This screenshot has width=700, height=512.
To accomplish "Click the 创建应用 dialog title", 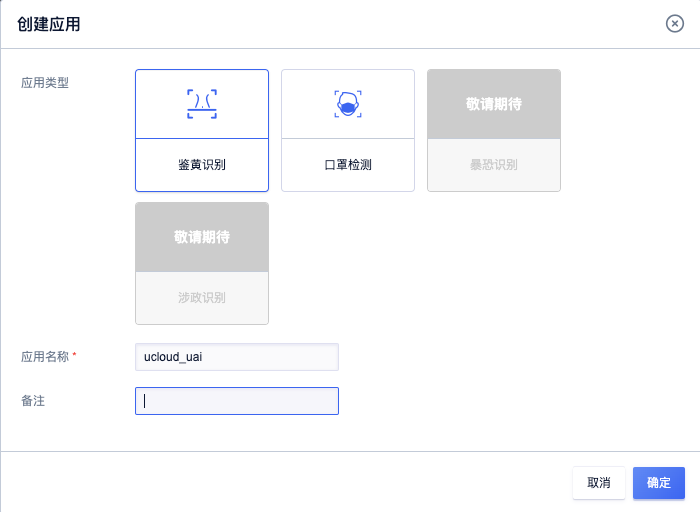I will 49,24.
